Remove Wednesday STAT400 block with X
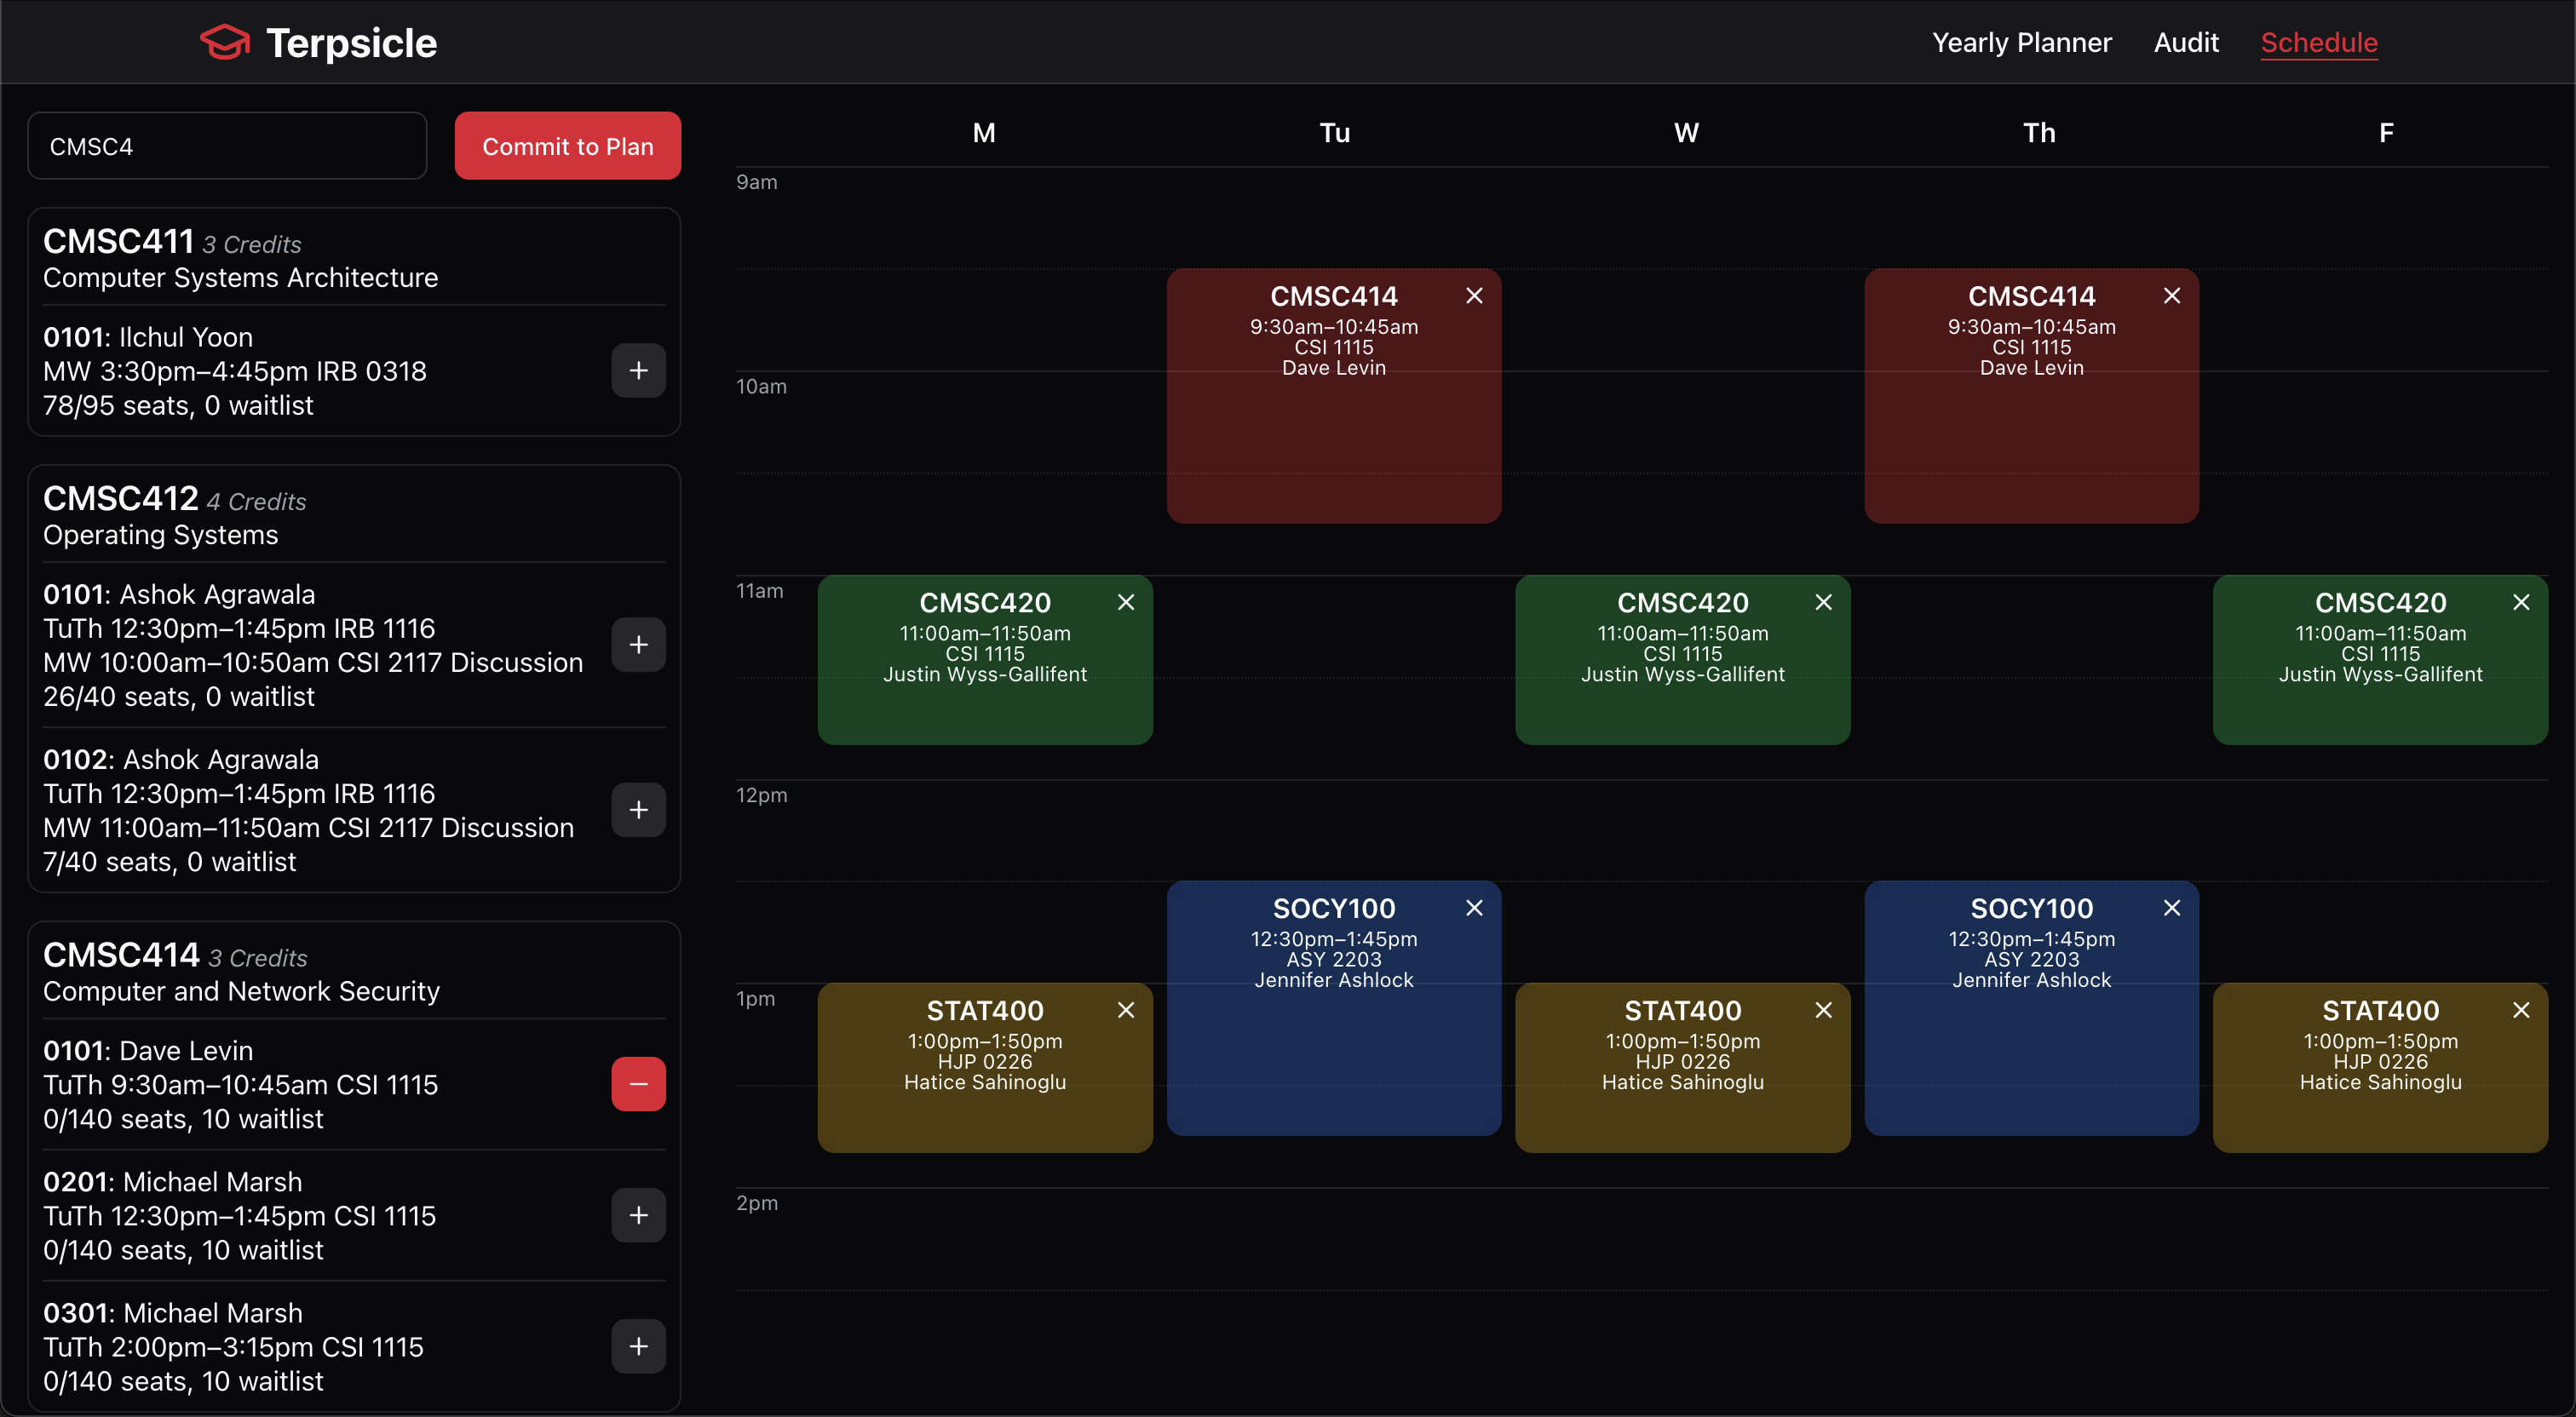2576x1417 pixels. pyautogui.click(x=1823, y=1010)
